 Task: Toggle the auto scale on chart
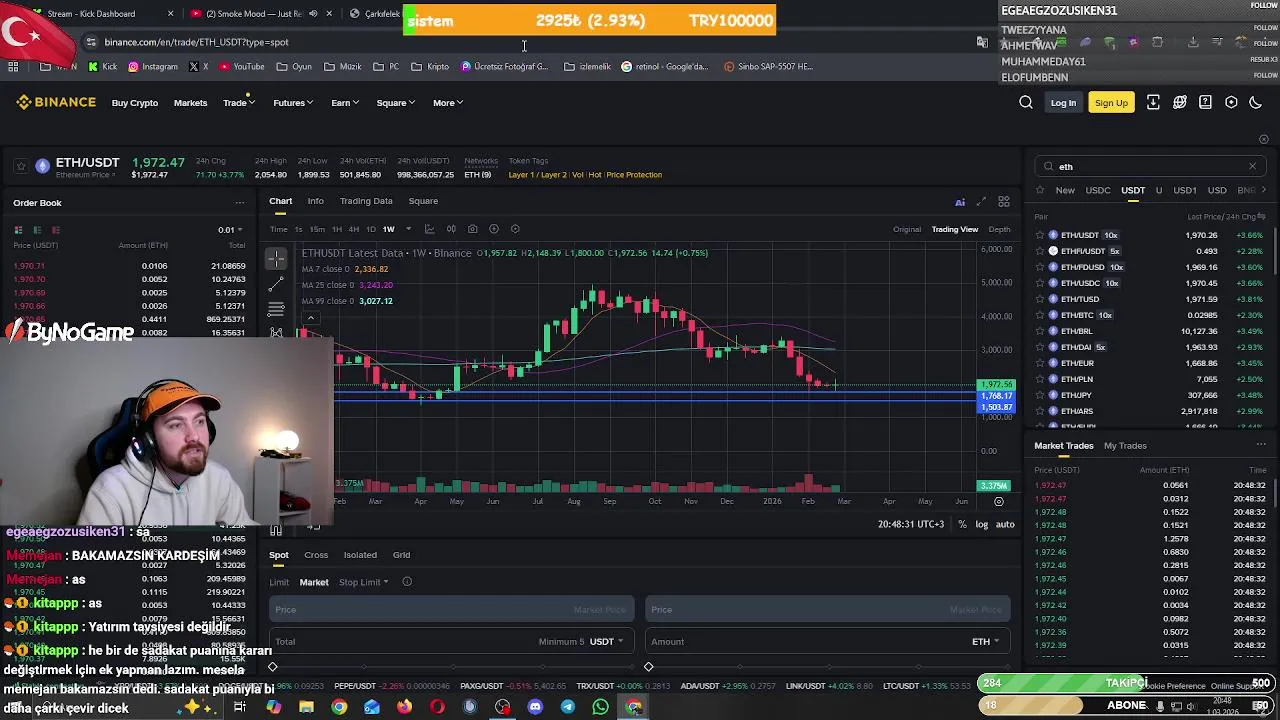pos(1005,524)
